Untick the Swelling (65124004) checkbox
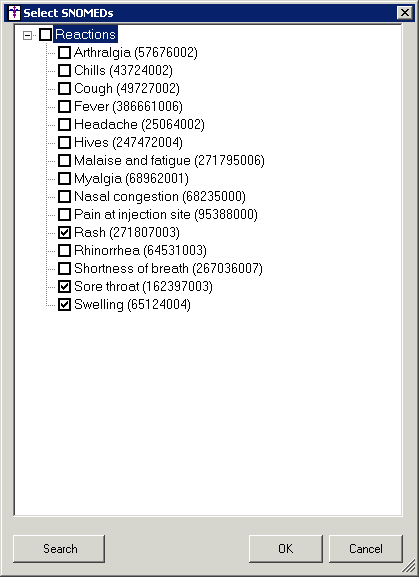Screen dimensions: 419x577 click(64, 305)
